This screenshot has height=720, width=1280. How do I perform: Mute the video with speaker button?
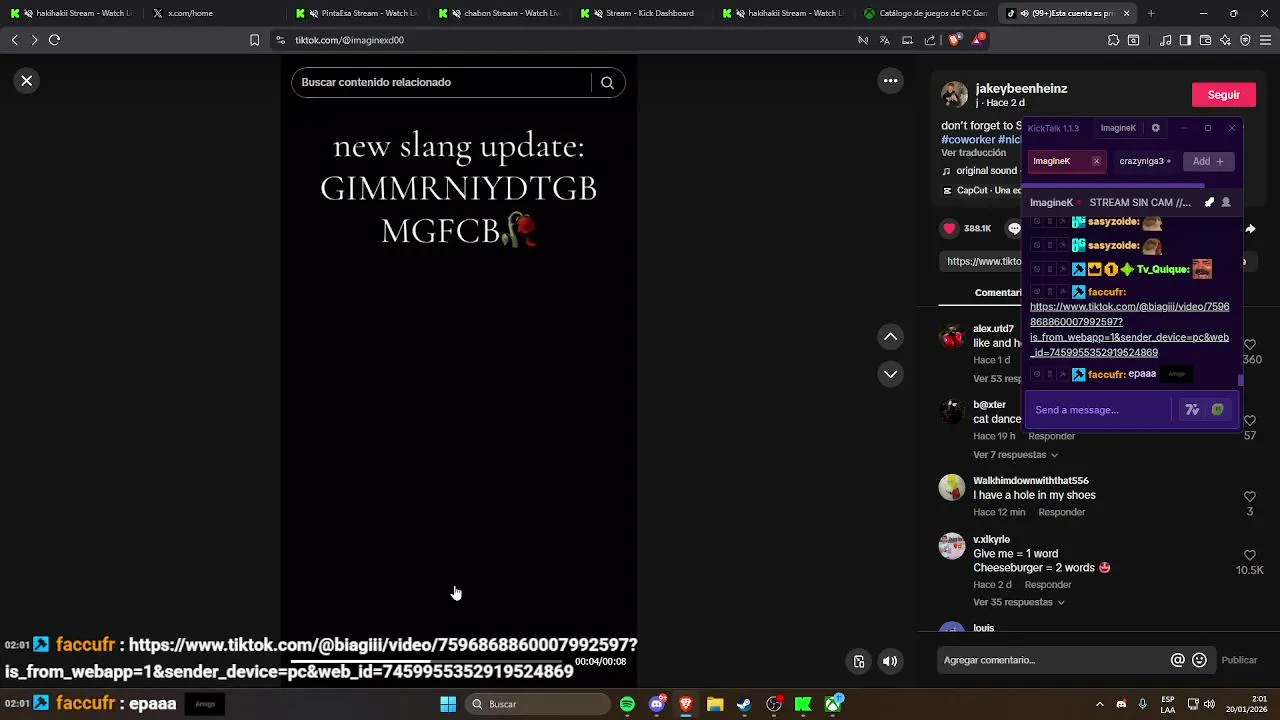[x=889, y=661]
